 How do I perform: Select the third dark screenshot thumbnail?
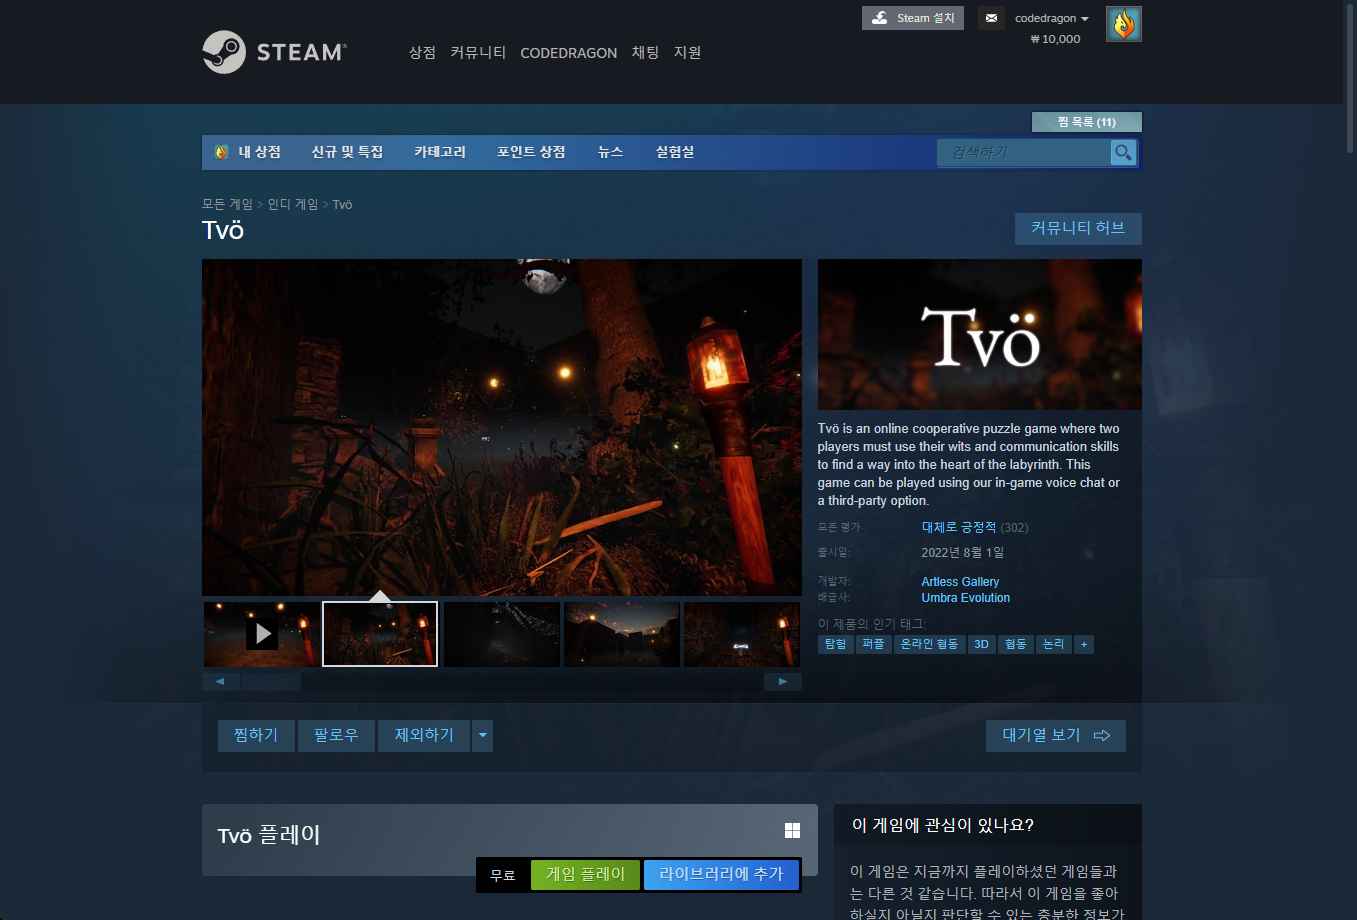[501, 634]
